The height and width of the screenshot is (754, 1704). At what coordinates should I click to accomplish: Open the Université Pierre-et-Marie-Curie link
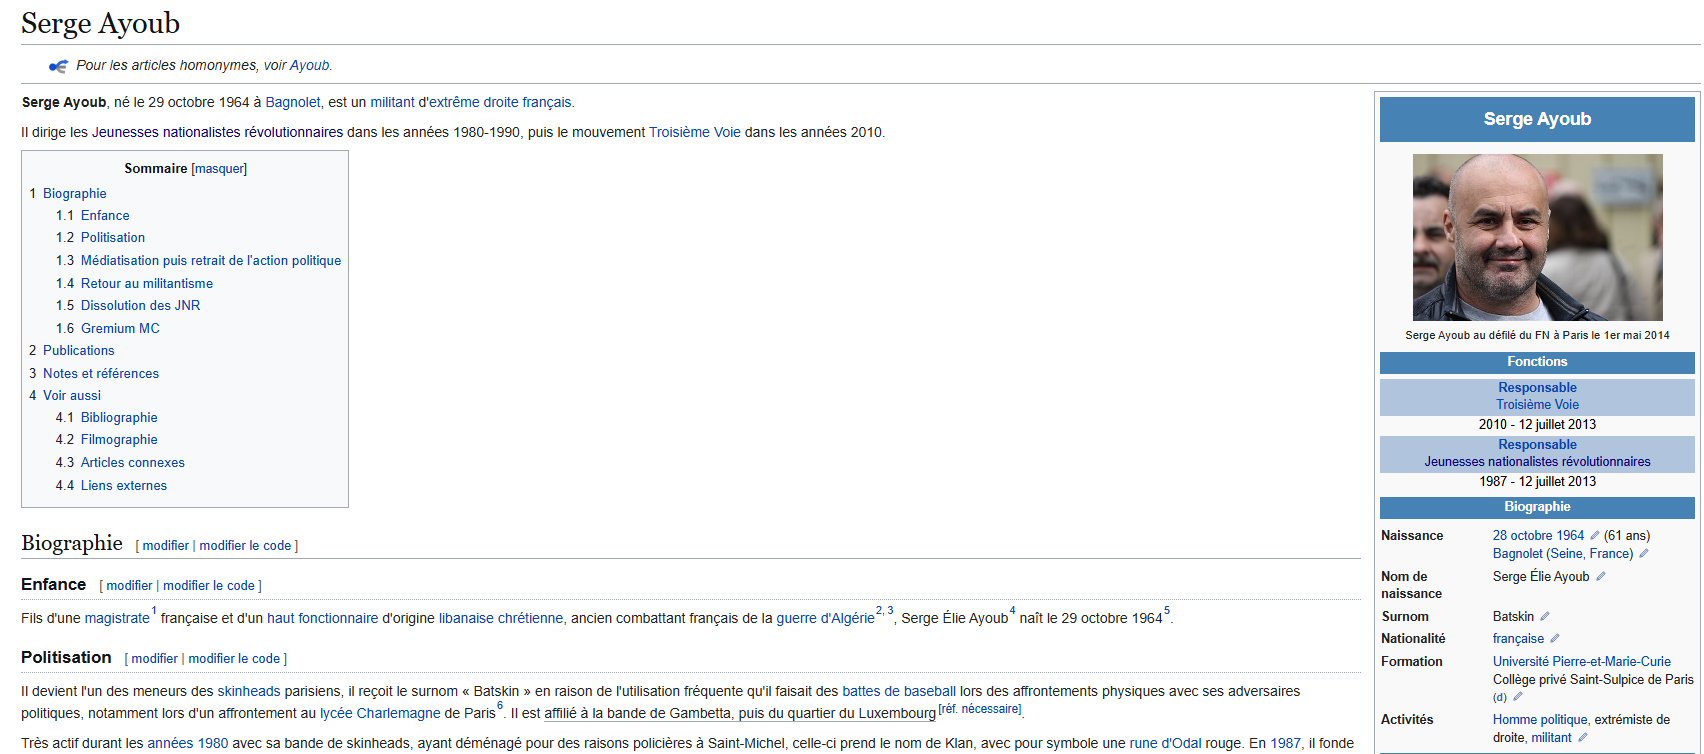[x=1582, y=662]
